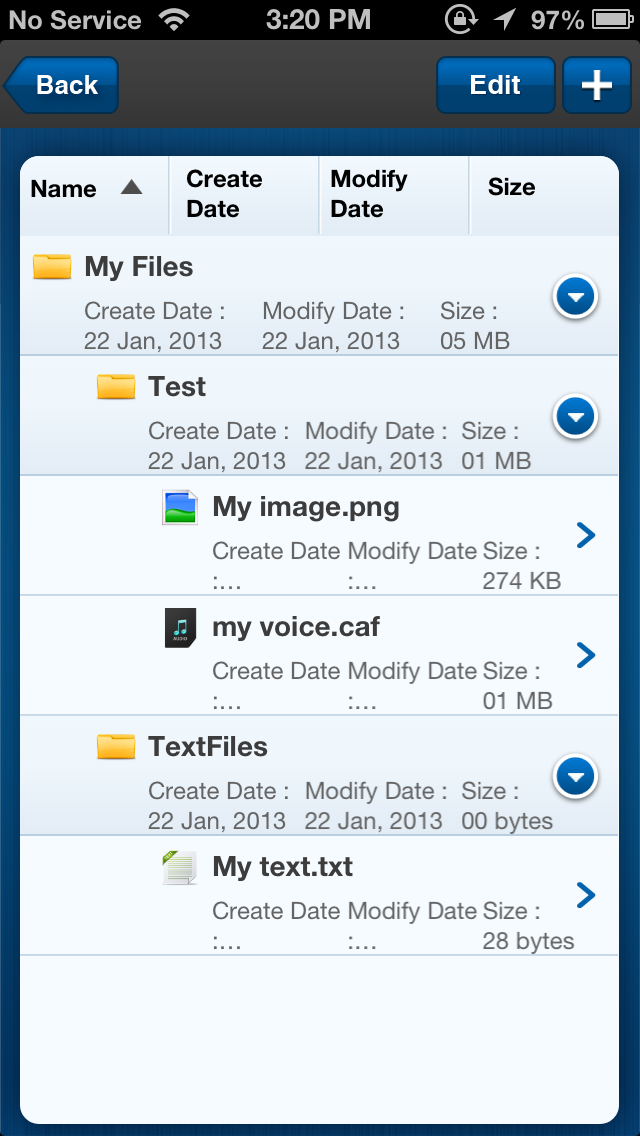Click the My Files folder icon

click(52, 267)
